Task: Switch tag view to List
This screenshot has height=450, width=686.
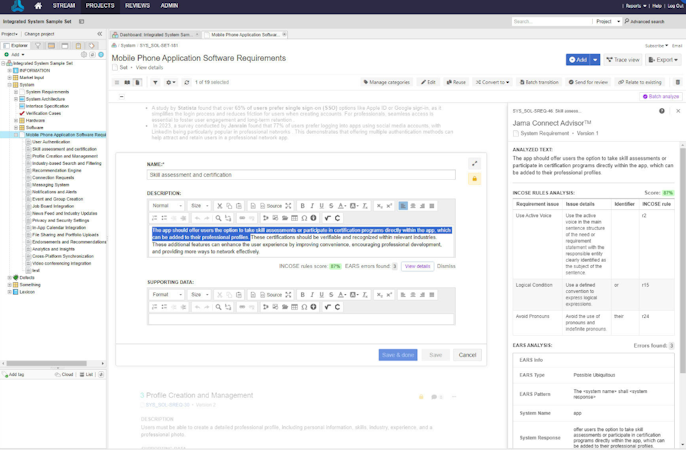Action: point(87,374)
